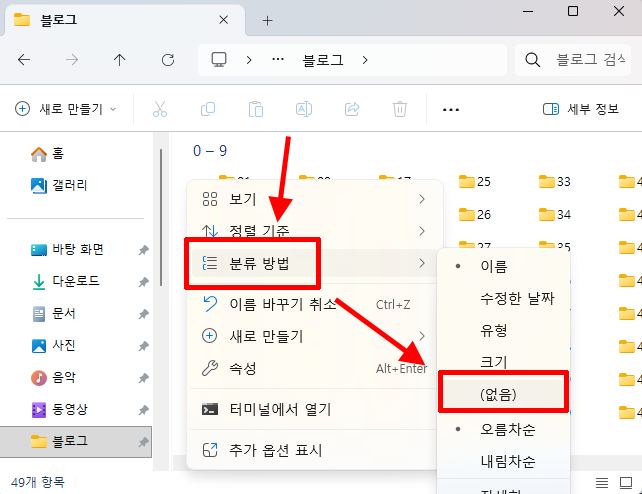Group by 크기

point(503,361)
